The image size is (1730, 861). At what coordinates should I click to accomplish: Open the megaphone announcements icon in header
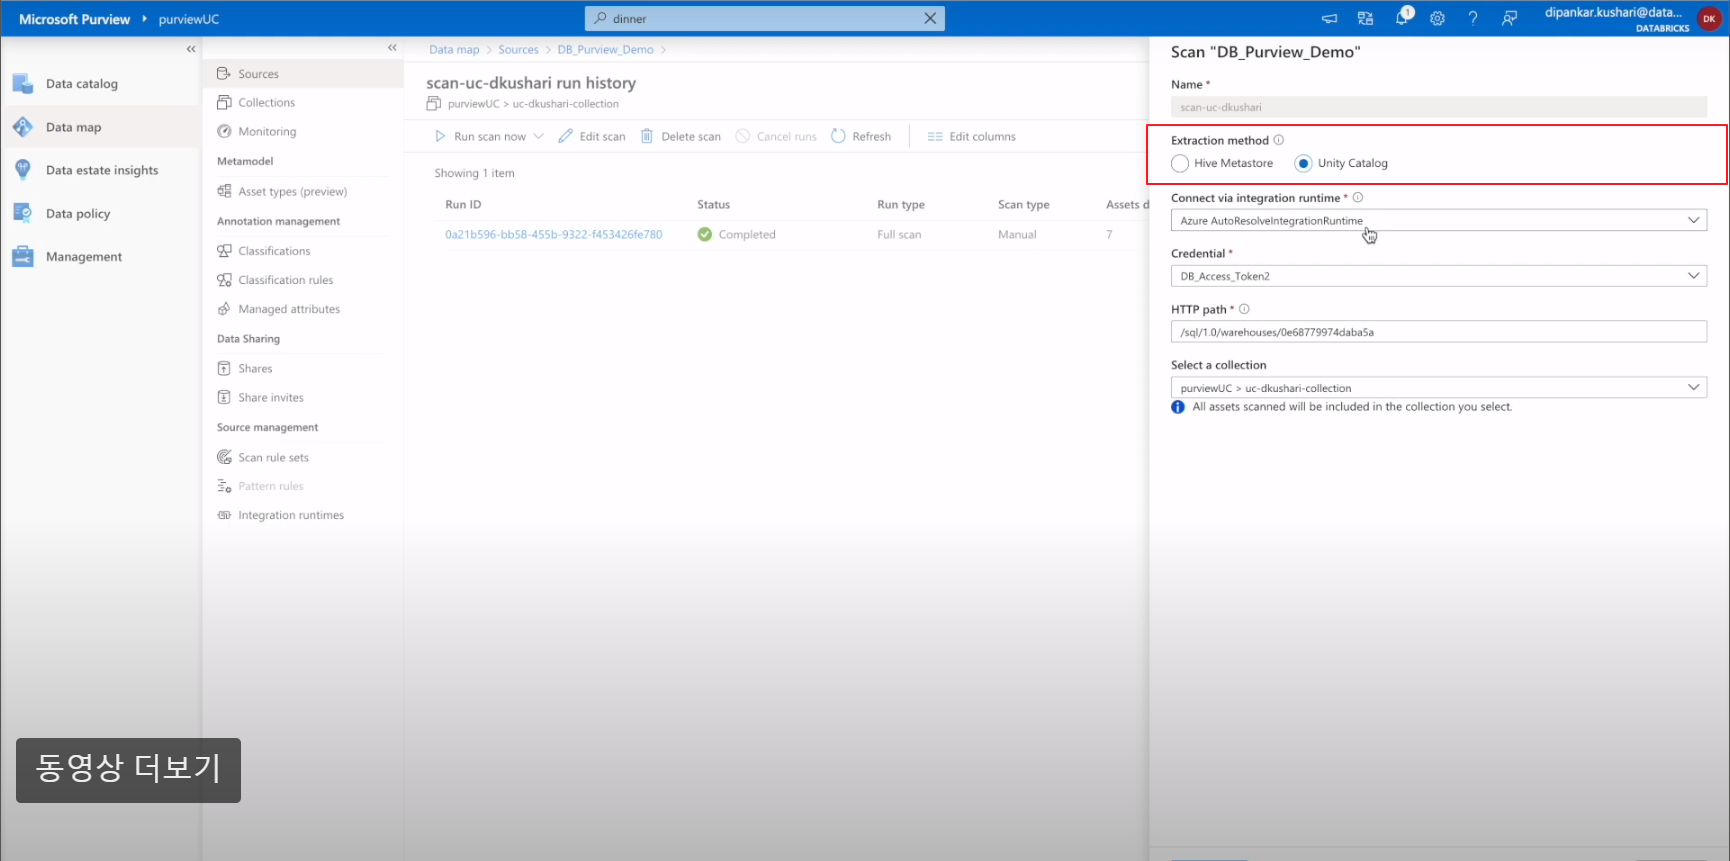(1329, 18)
